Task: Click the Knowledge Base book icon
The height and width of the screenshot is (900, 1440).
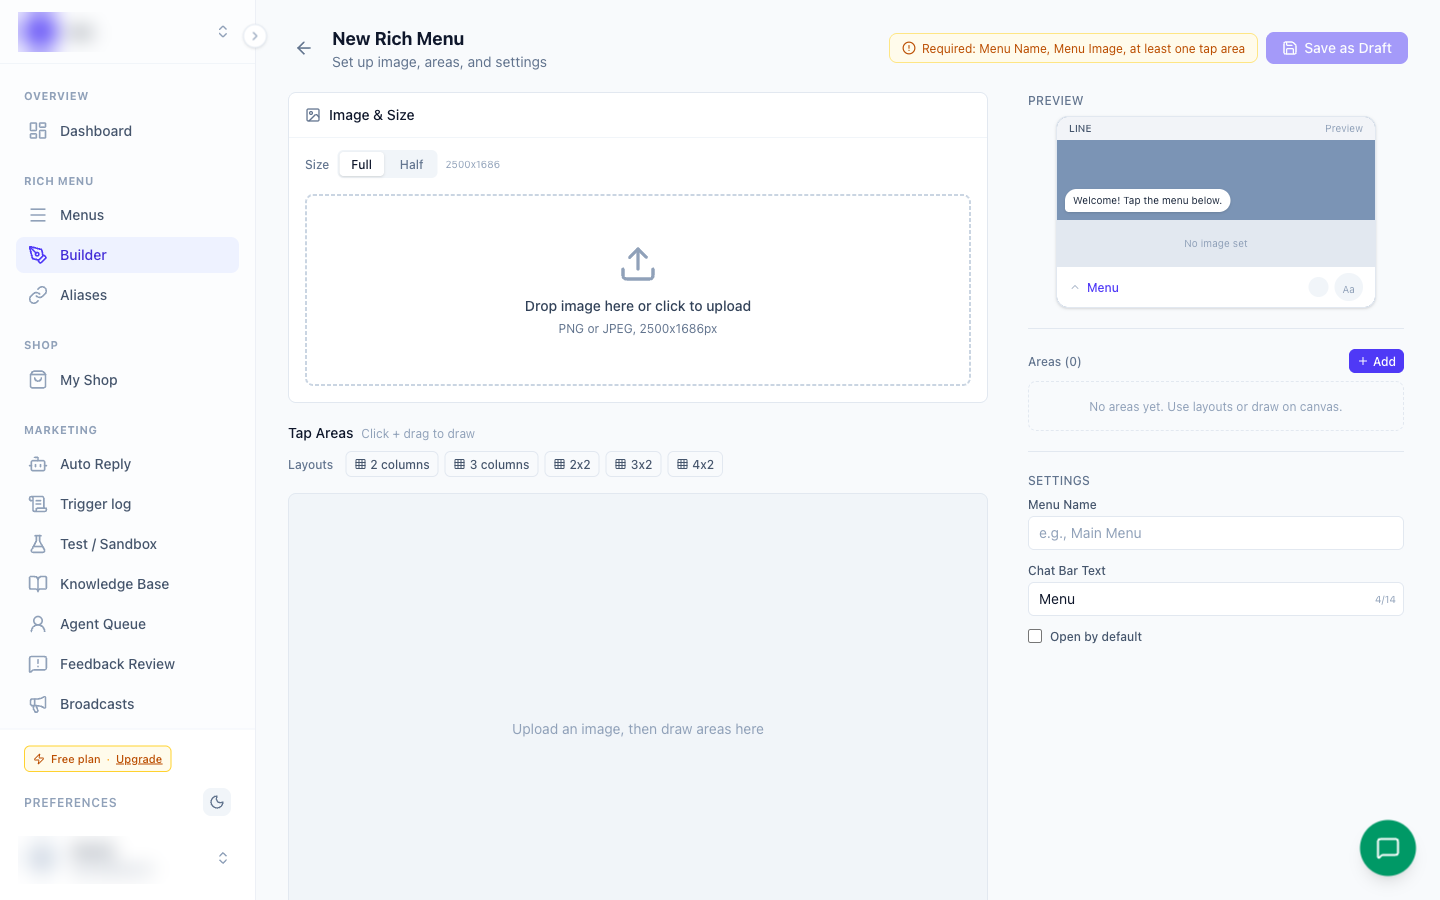Action: click(38, 584)
